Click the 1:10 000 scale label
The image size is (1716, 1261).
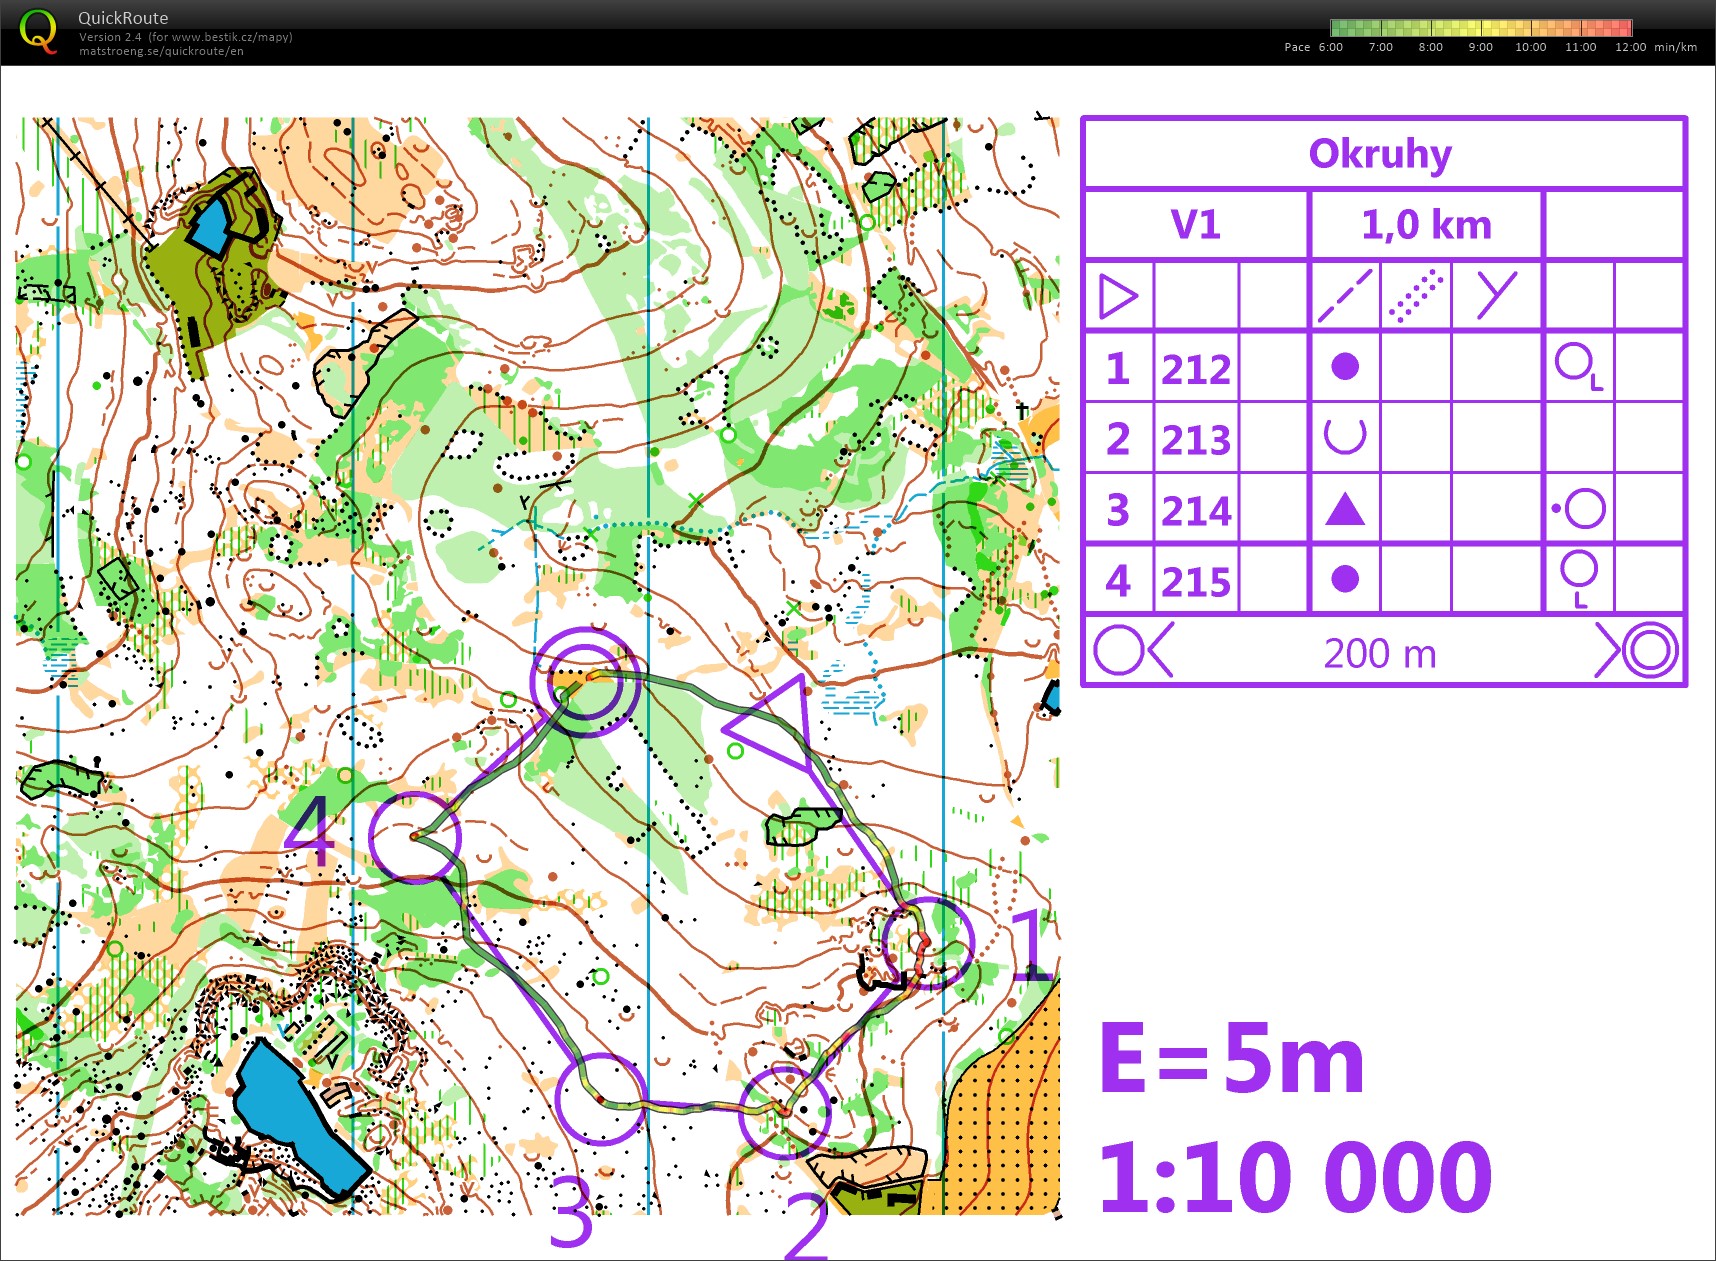point(1295,1177)
